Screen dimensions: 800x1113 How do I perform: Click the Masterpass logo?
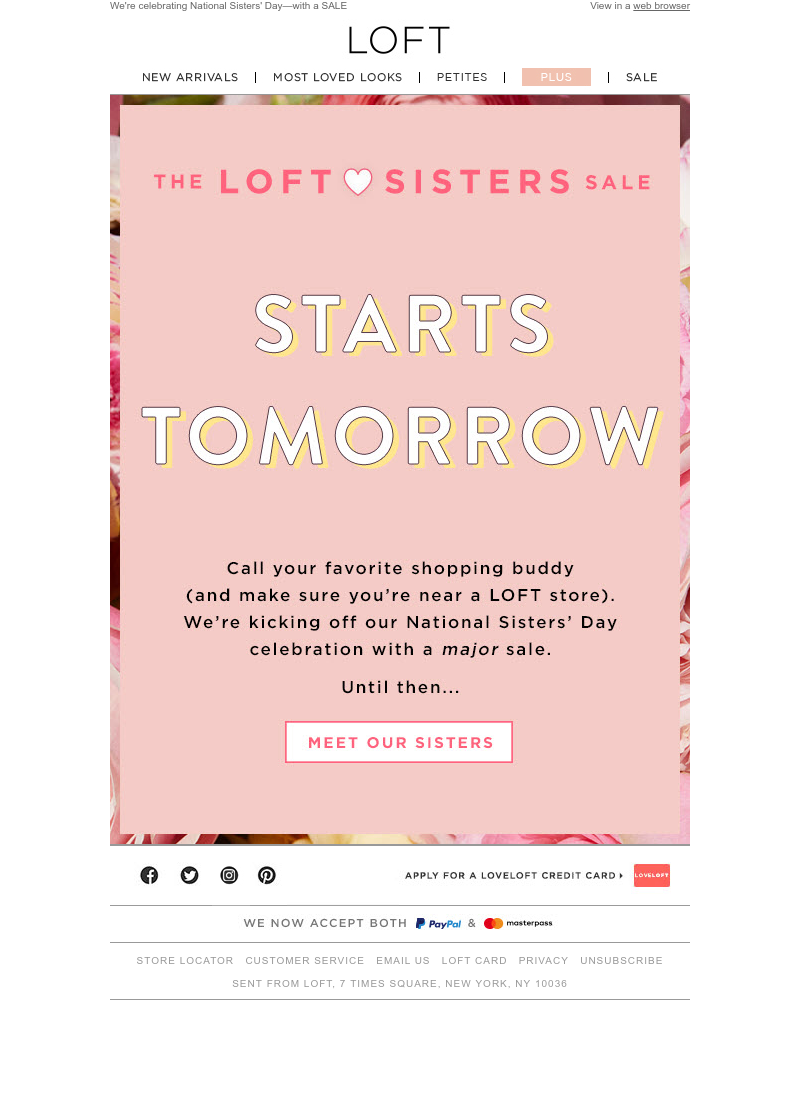click(x=518, y=923)
